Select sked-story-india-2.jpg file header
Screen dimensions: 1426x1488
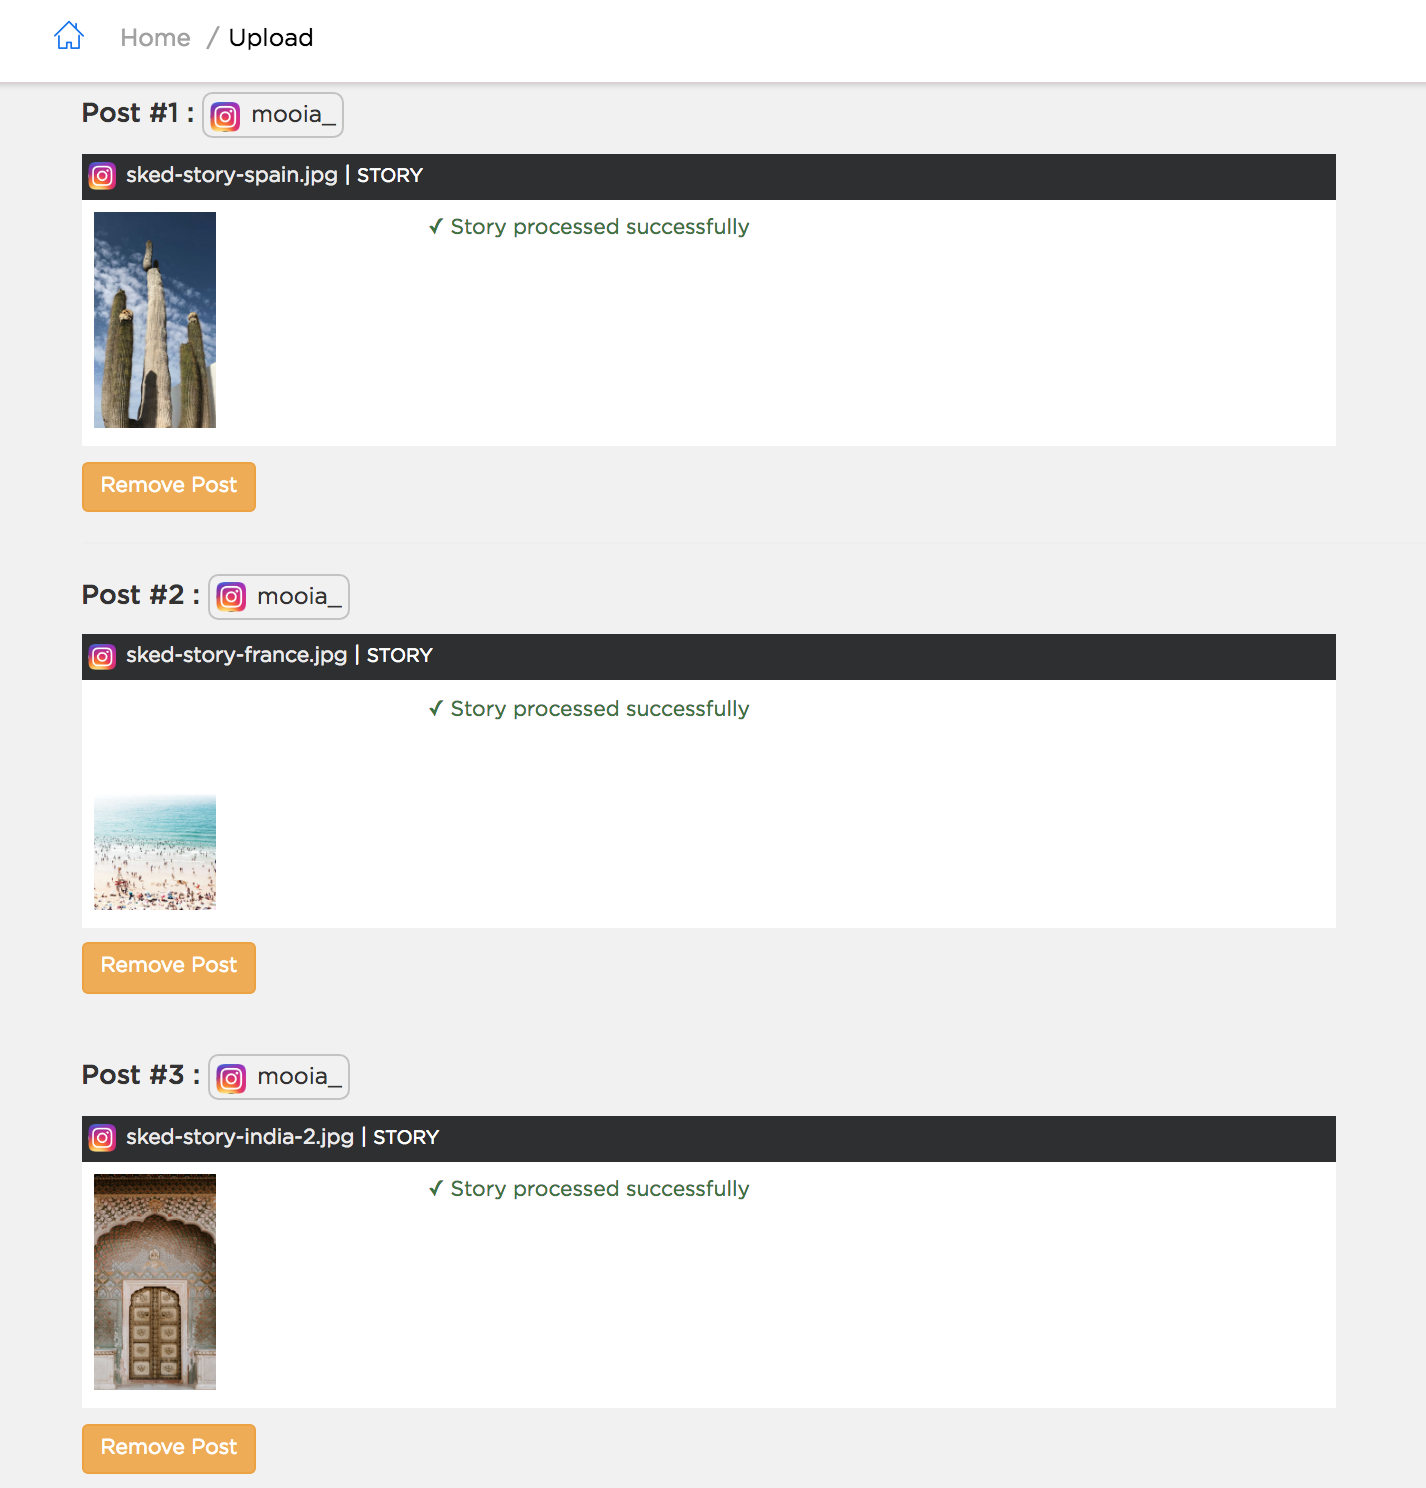[x=709, y=1139]
